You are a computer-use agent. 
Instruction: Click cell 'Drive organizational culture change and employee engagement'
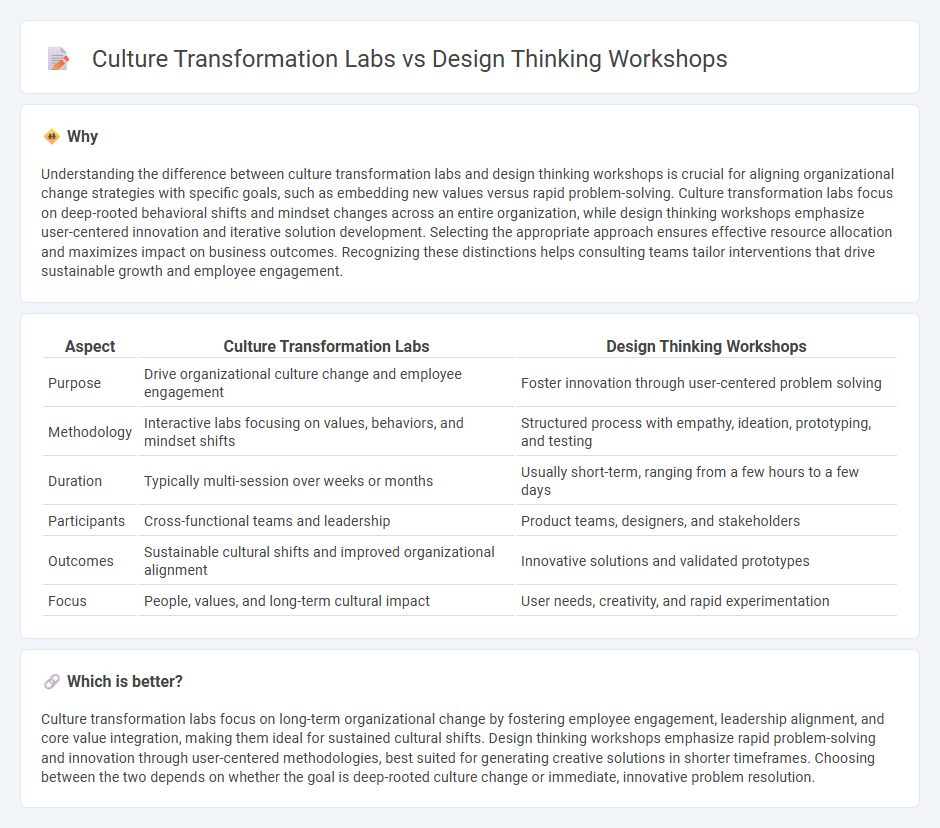(x=326, y=383)
